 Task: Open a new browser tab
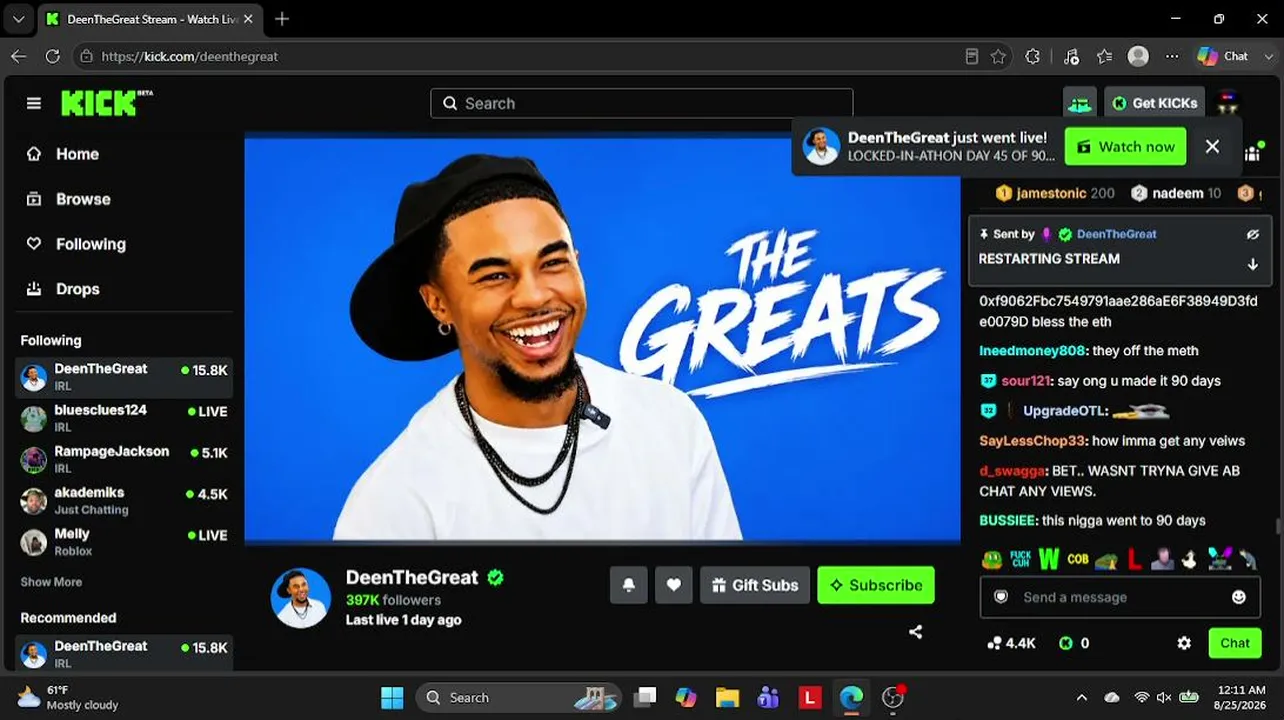pos(282,19)
